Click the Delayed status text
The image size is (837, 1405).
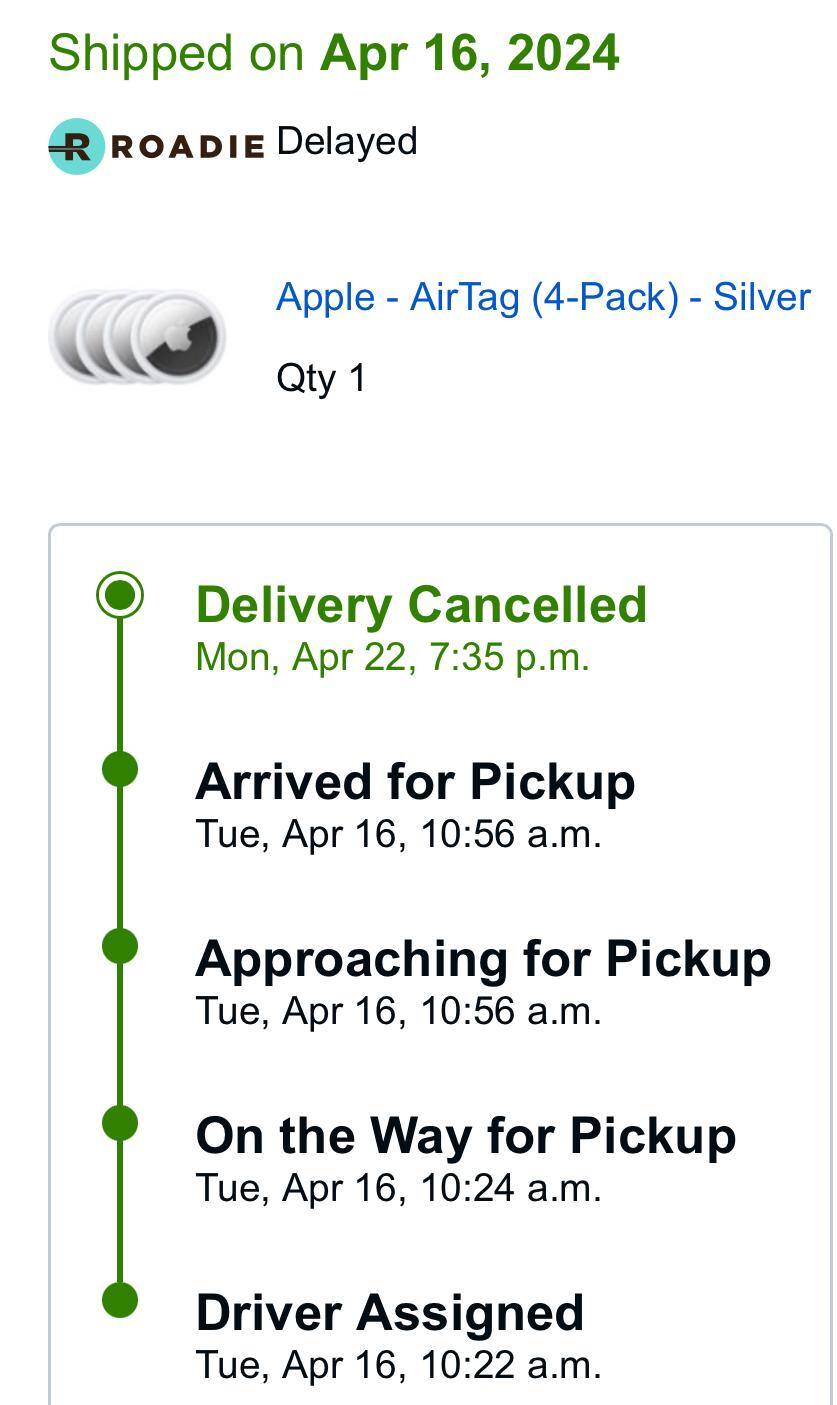(x=347, y=142)
